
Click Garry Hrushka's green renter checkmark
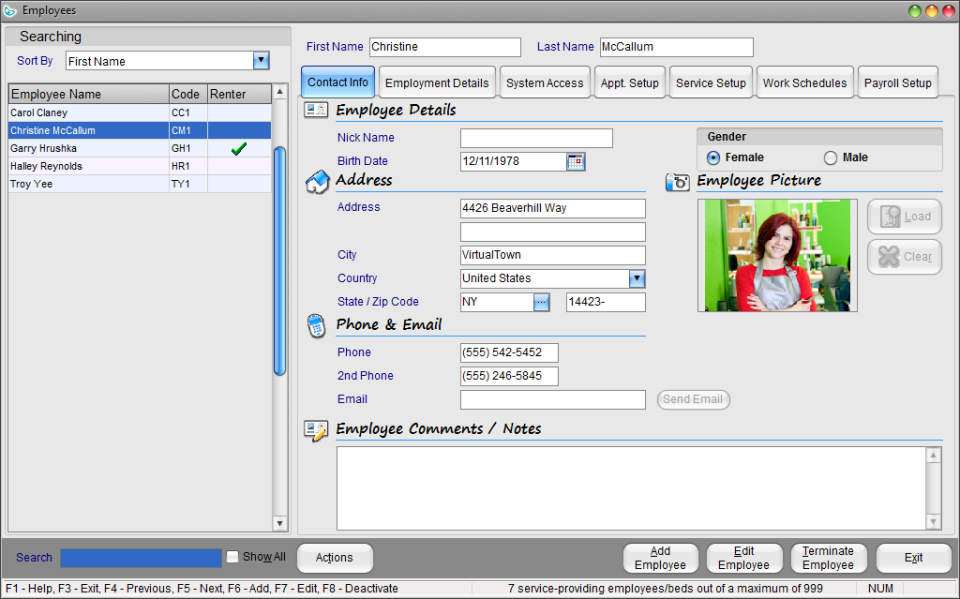(x=239, y=148)
